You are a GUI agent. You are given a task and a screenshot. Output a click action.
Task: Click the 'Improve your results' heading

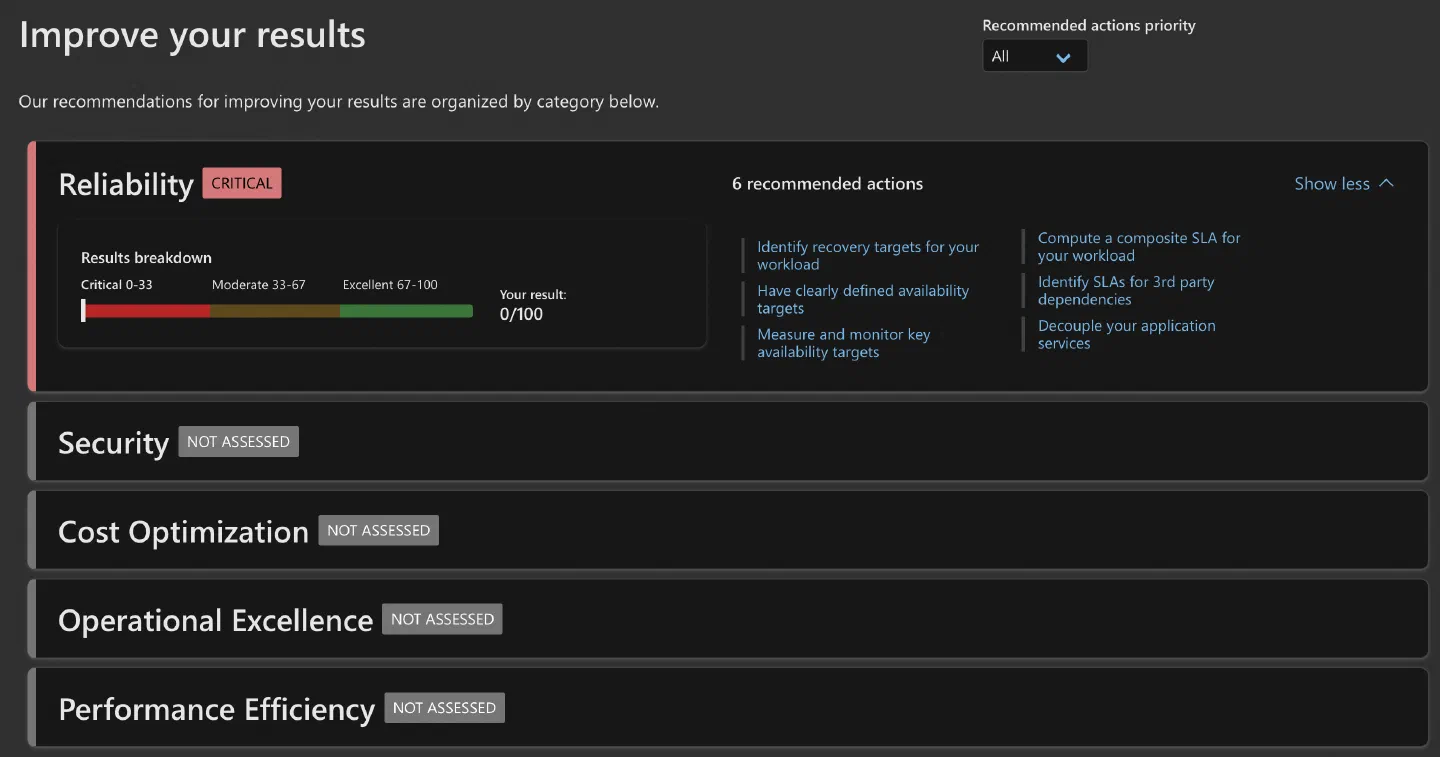coord(192,35)
